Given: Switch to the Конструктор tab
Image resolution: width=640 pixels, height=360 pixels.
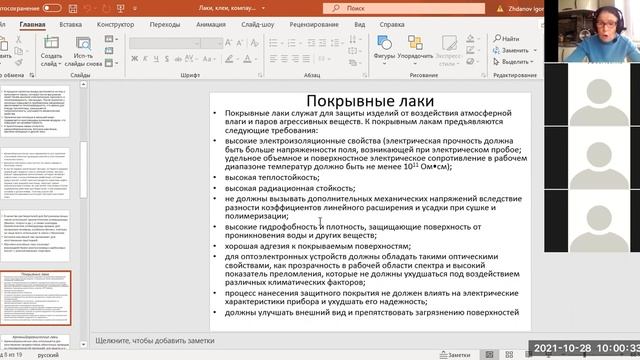Looking at the screenshot, I should click(115, 24).
